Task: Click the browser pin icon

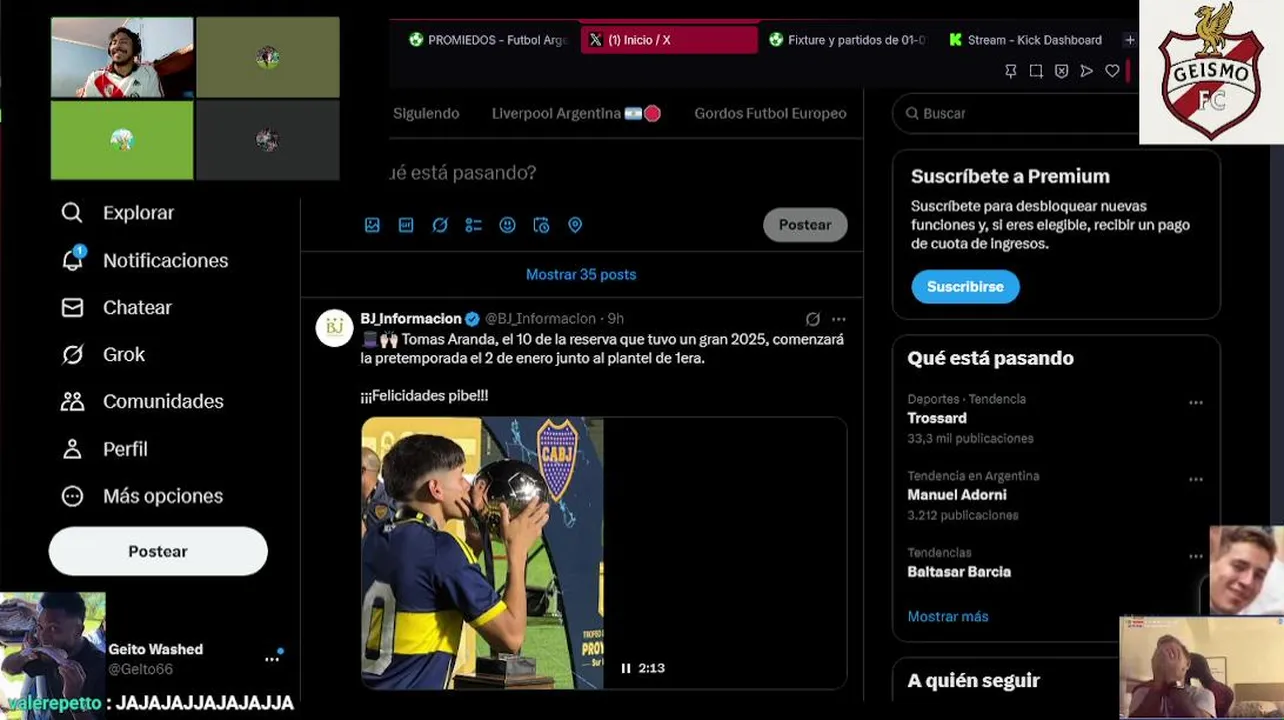Action: (1011, 71)
